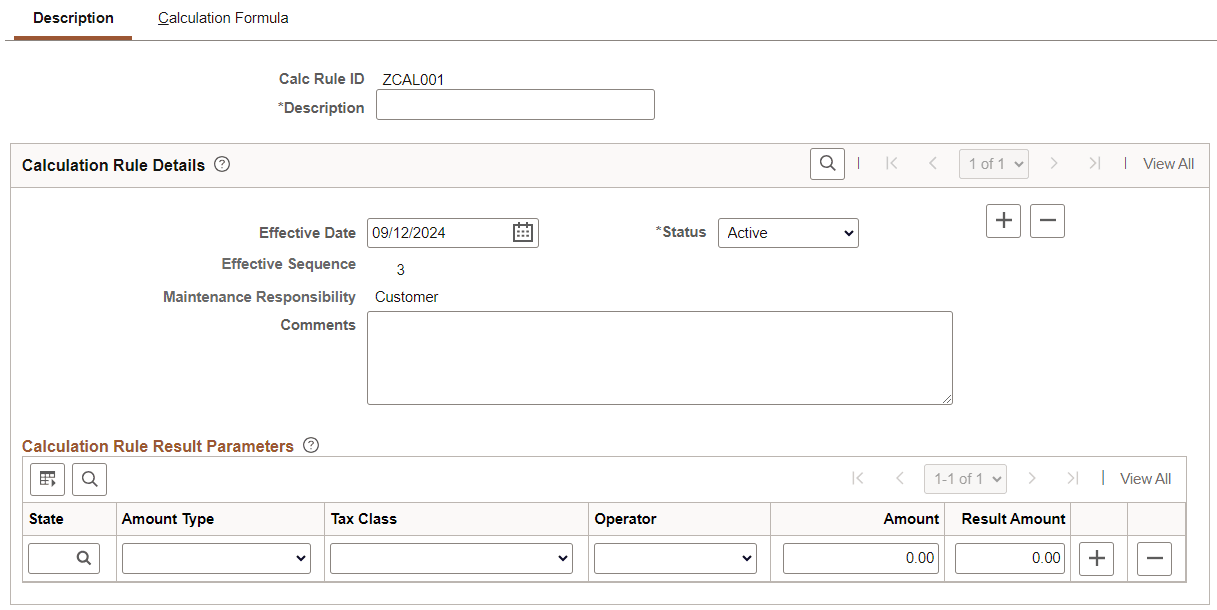This screenshot has height=610, width=1217.
Task: Click the search icon in Calculation Rule Details header
Action: pos(826,163)
